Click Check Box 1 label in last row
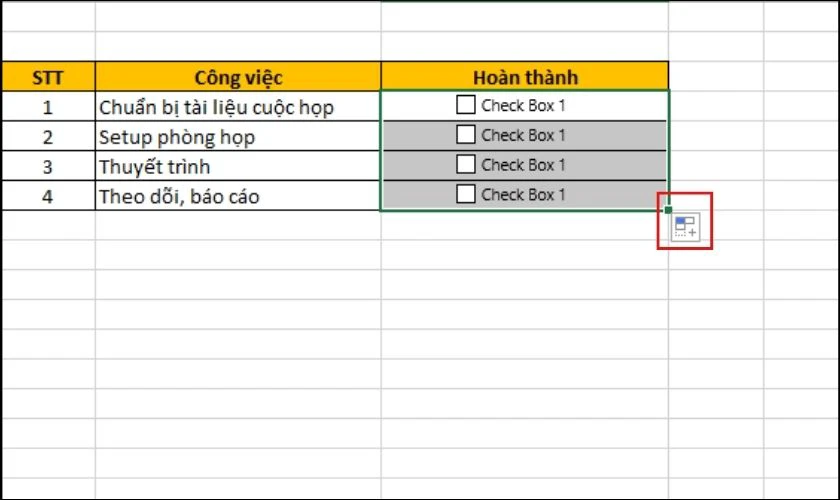The height and width of the screenshot is (500, 840). [523, 194]
